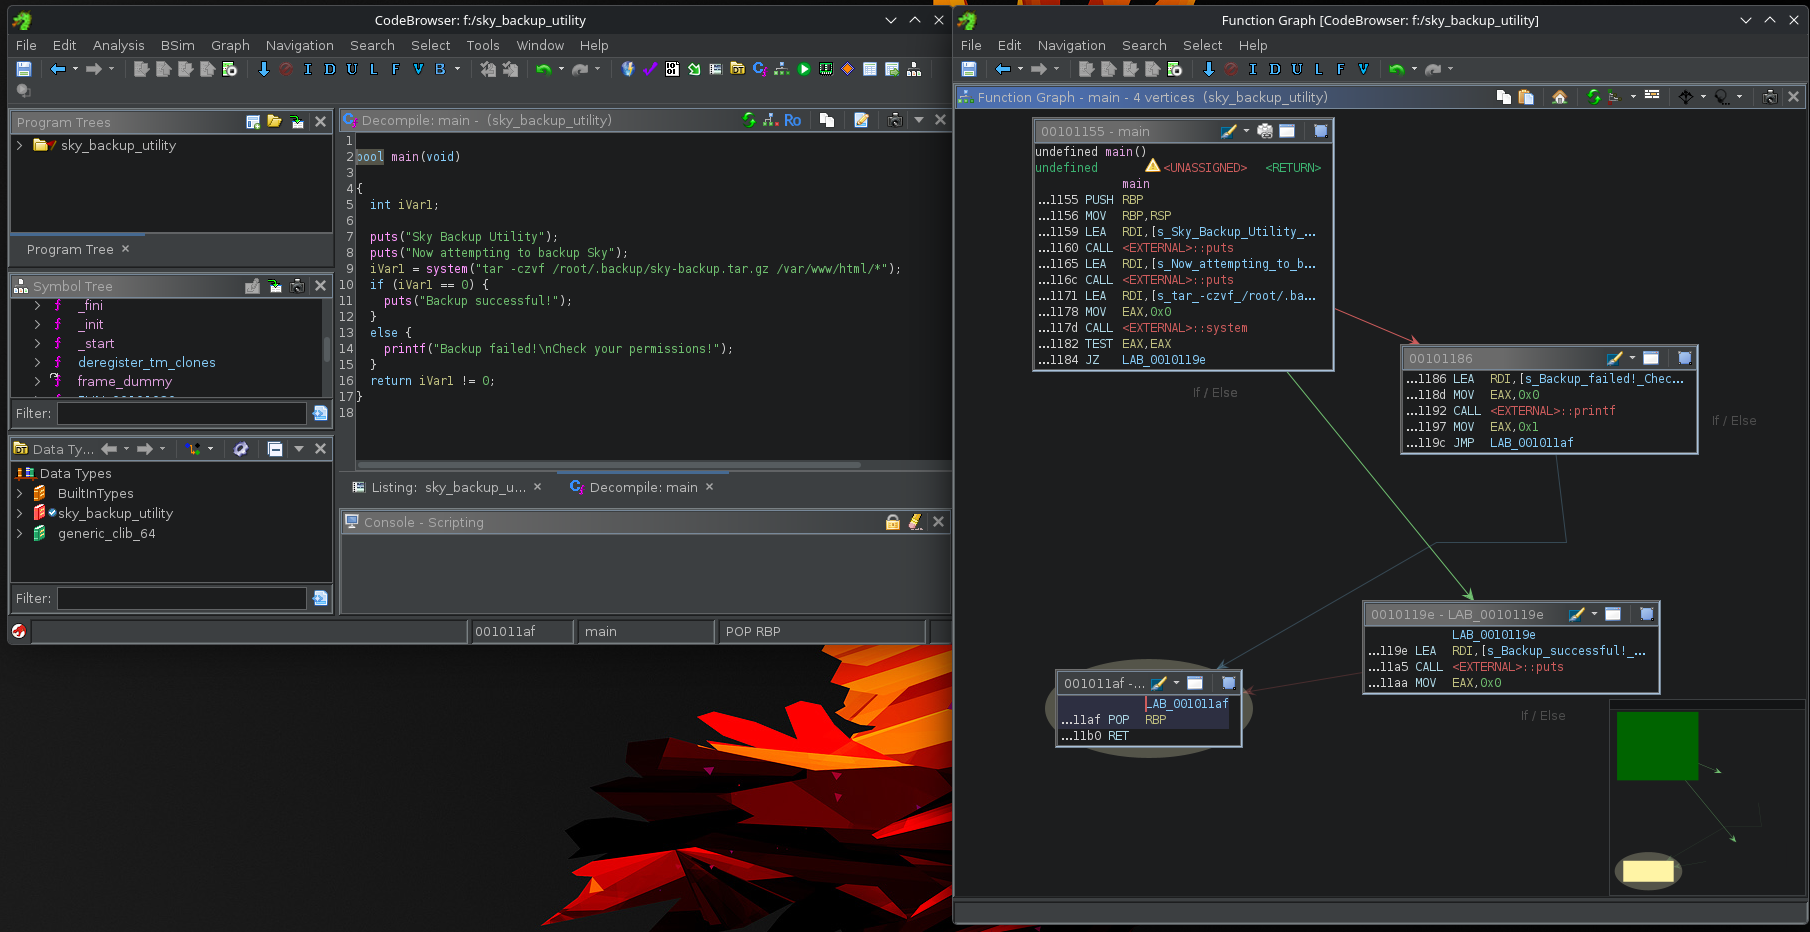The width and height of the screenshot is (1810, 932).
Task: Click the copy icon in Decompile header
Action: [x=827, y=120]
